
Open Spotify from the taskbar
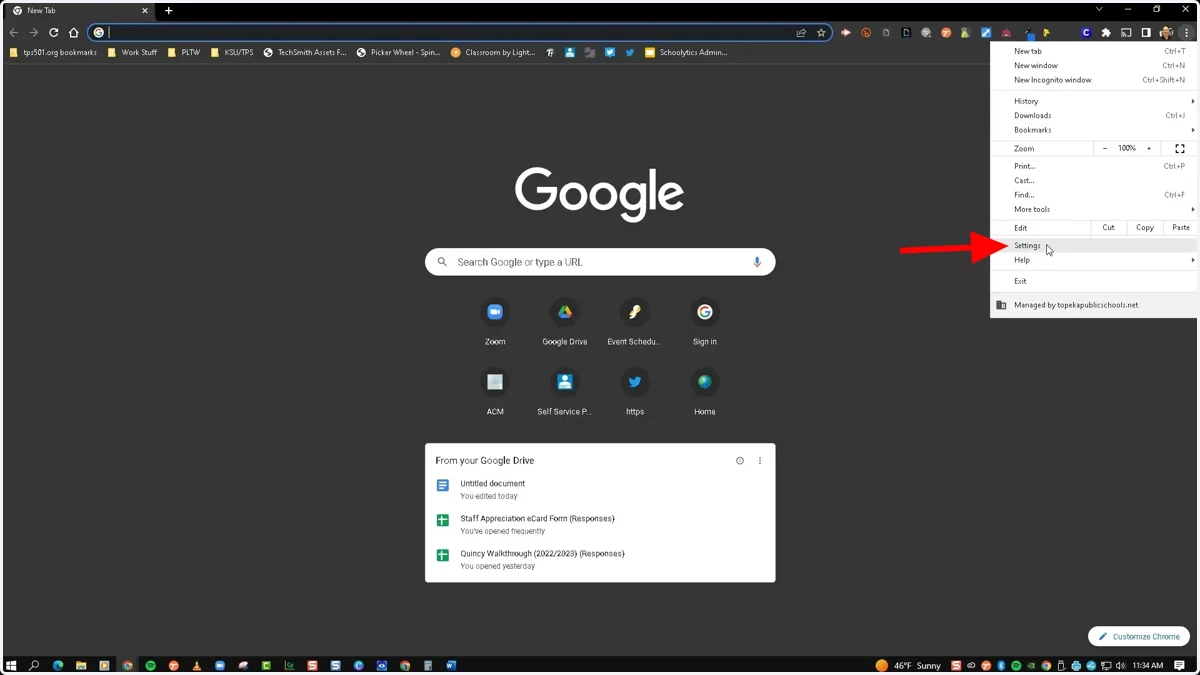tap(151, 665)
